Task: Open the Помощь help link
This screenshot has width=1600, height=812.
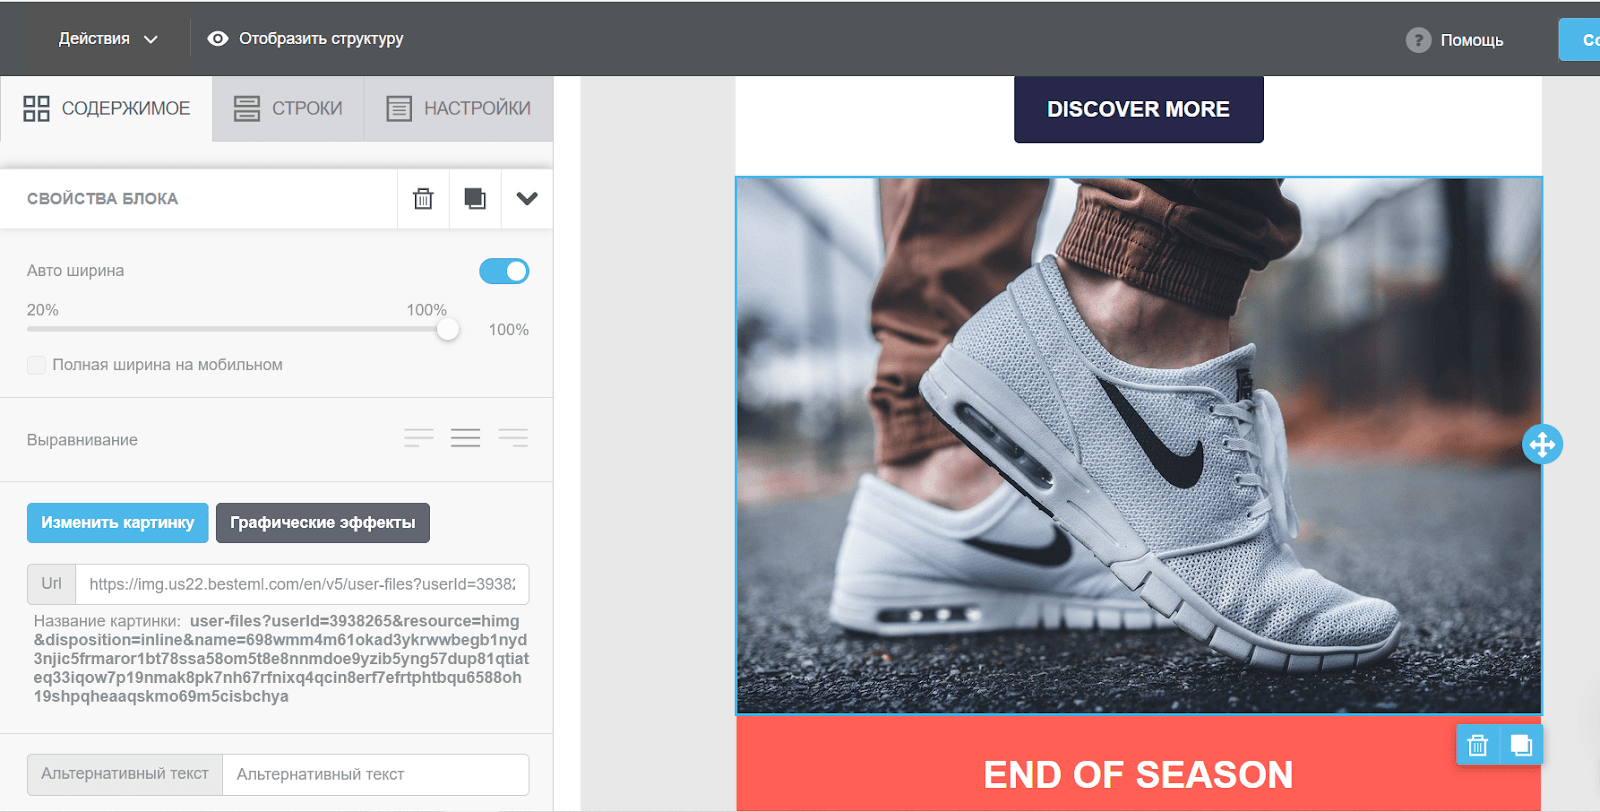Action: [1471, 40]
